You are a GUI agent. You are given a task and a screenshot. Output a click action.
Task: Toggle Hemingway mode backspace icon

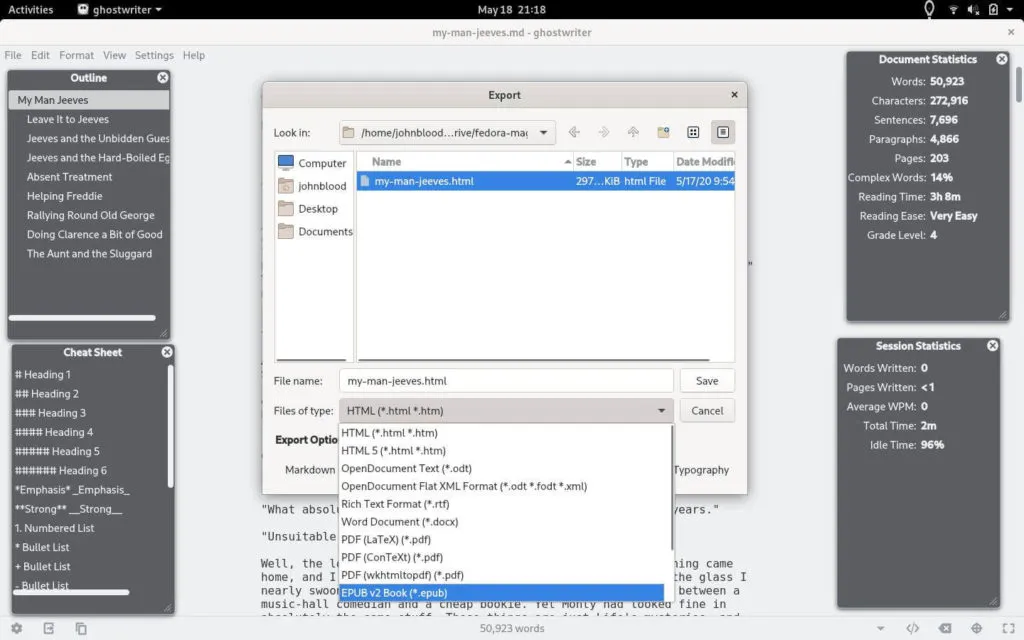click(x=944, y=628)
